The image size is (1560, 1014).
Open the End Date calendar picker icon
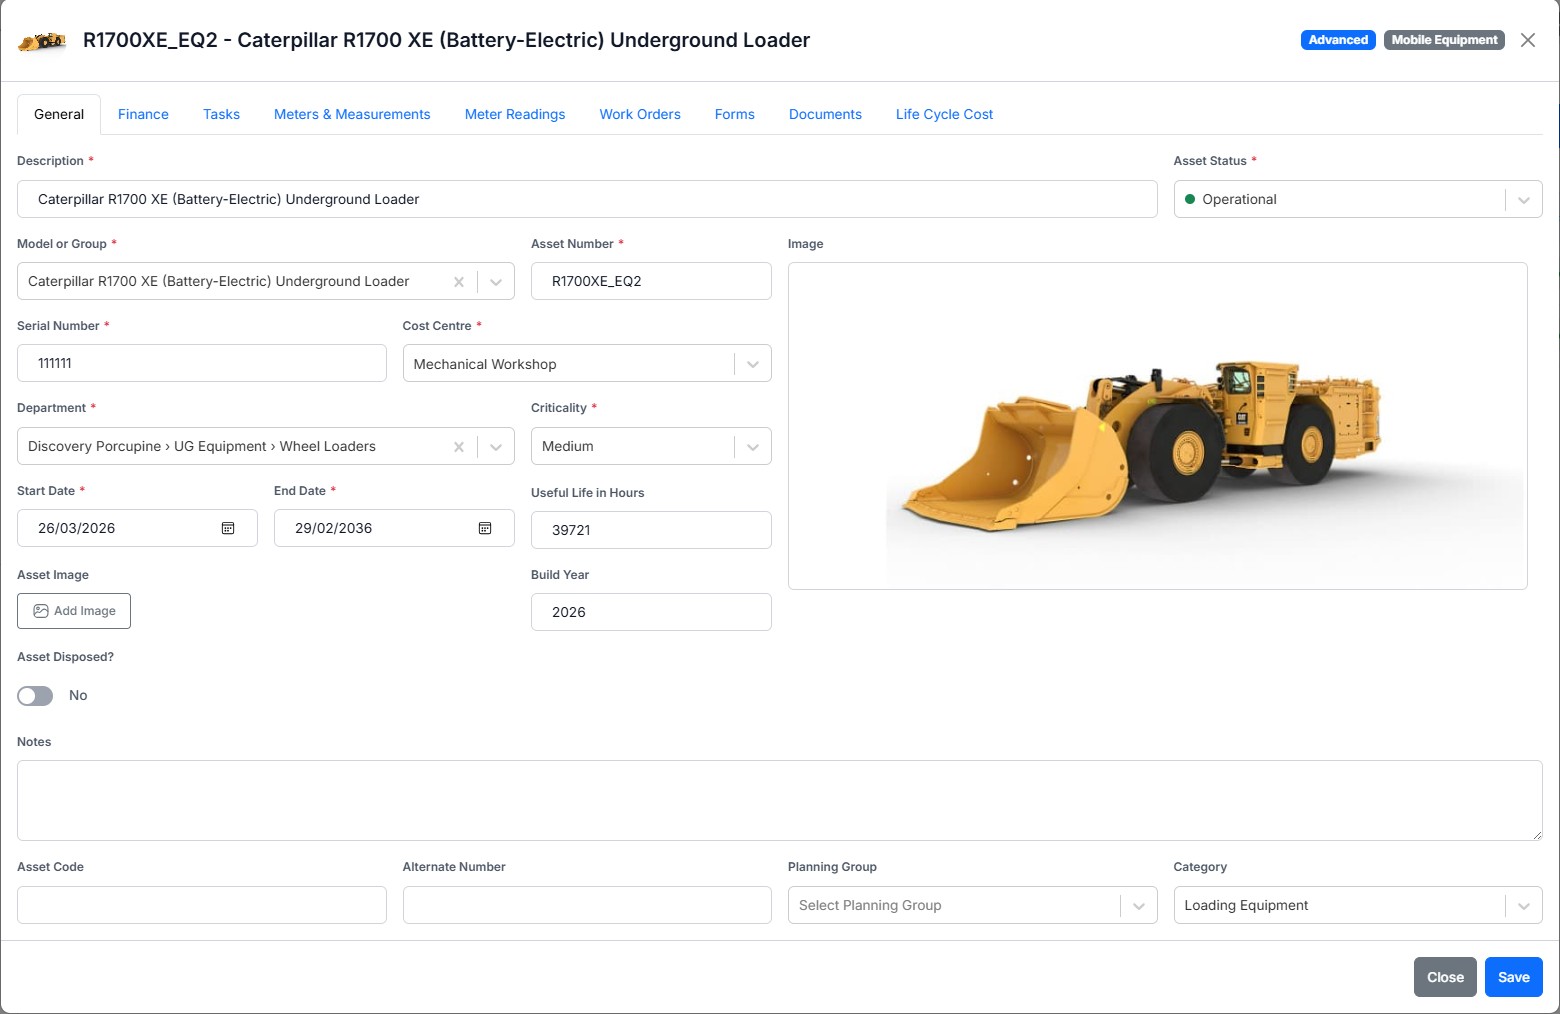[485, 528]
